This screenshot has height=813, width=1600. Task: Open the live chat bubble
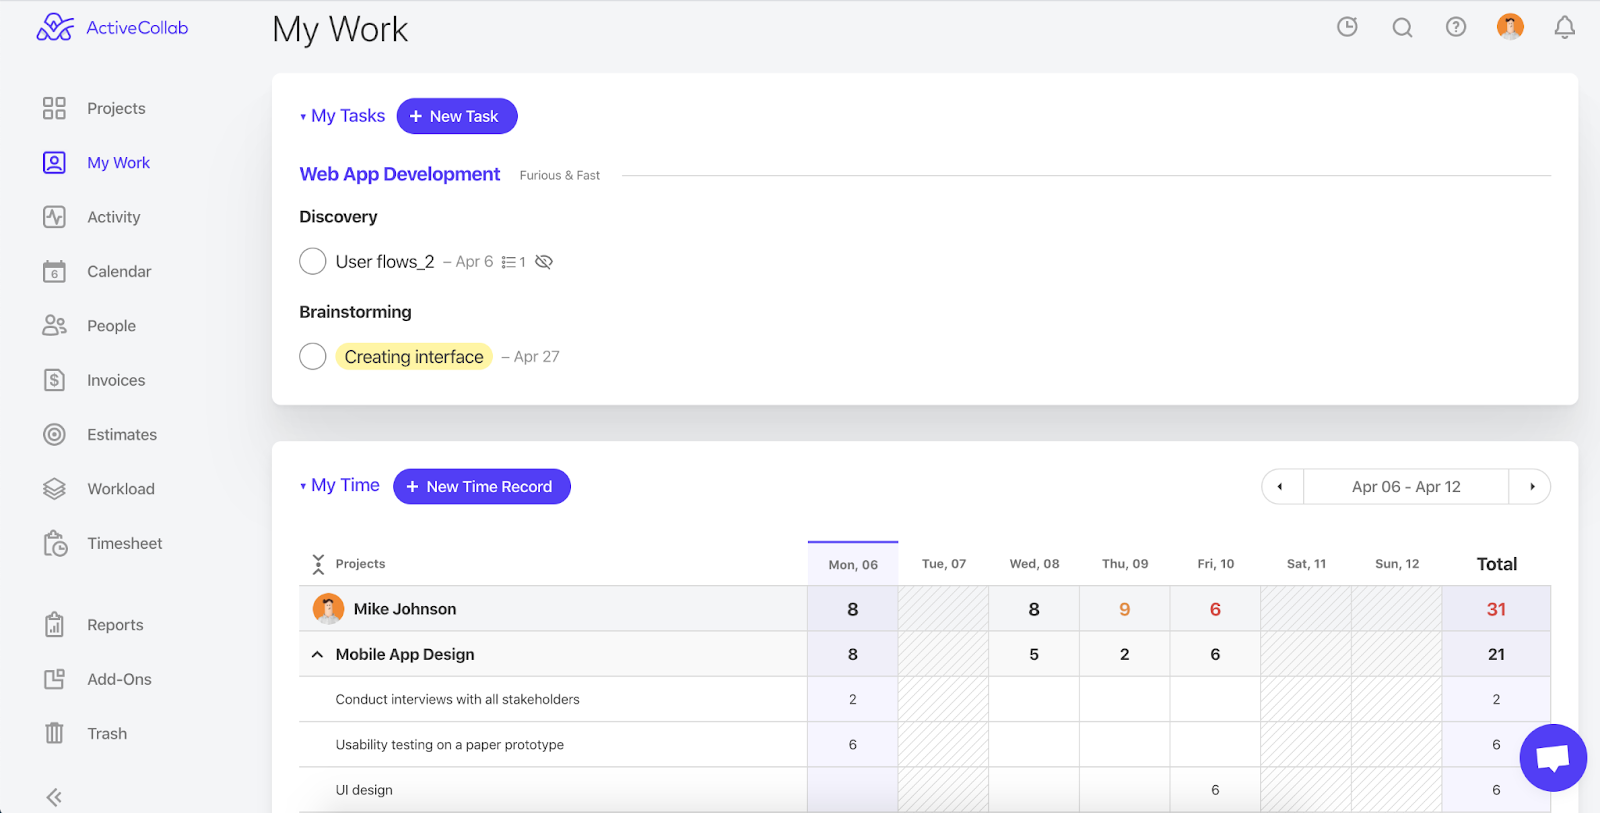click(1552, 757)
